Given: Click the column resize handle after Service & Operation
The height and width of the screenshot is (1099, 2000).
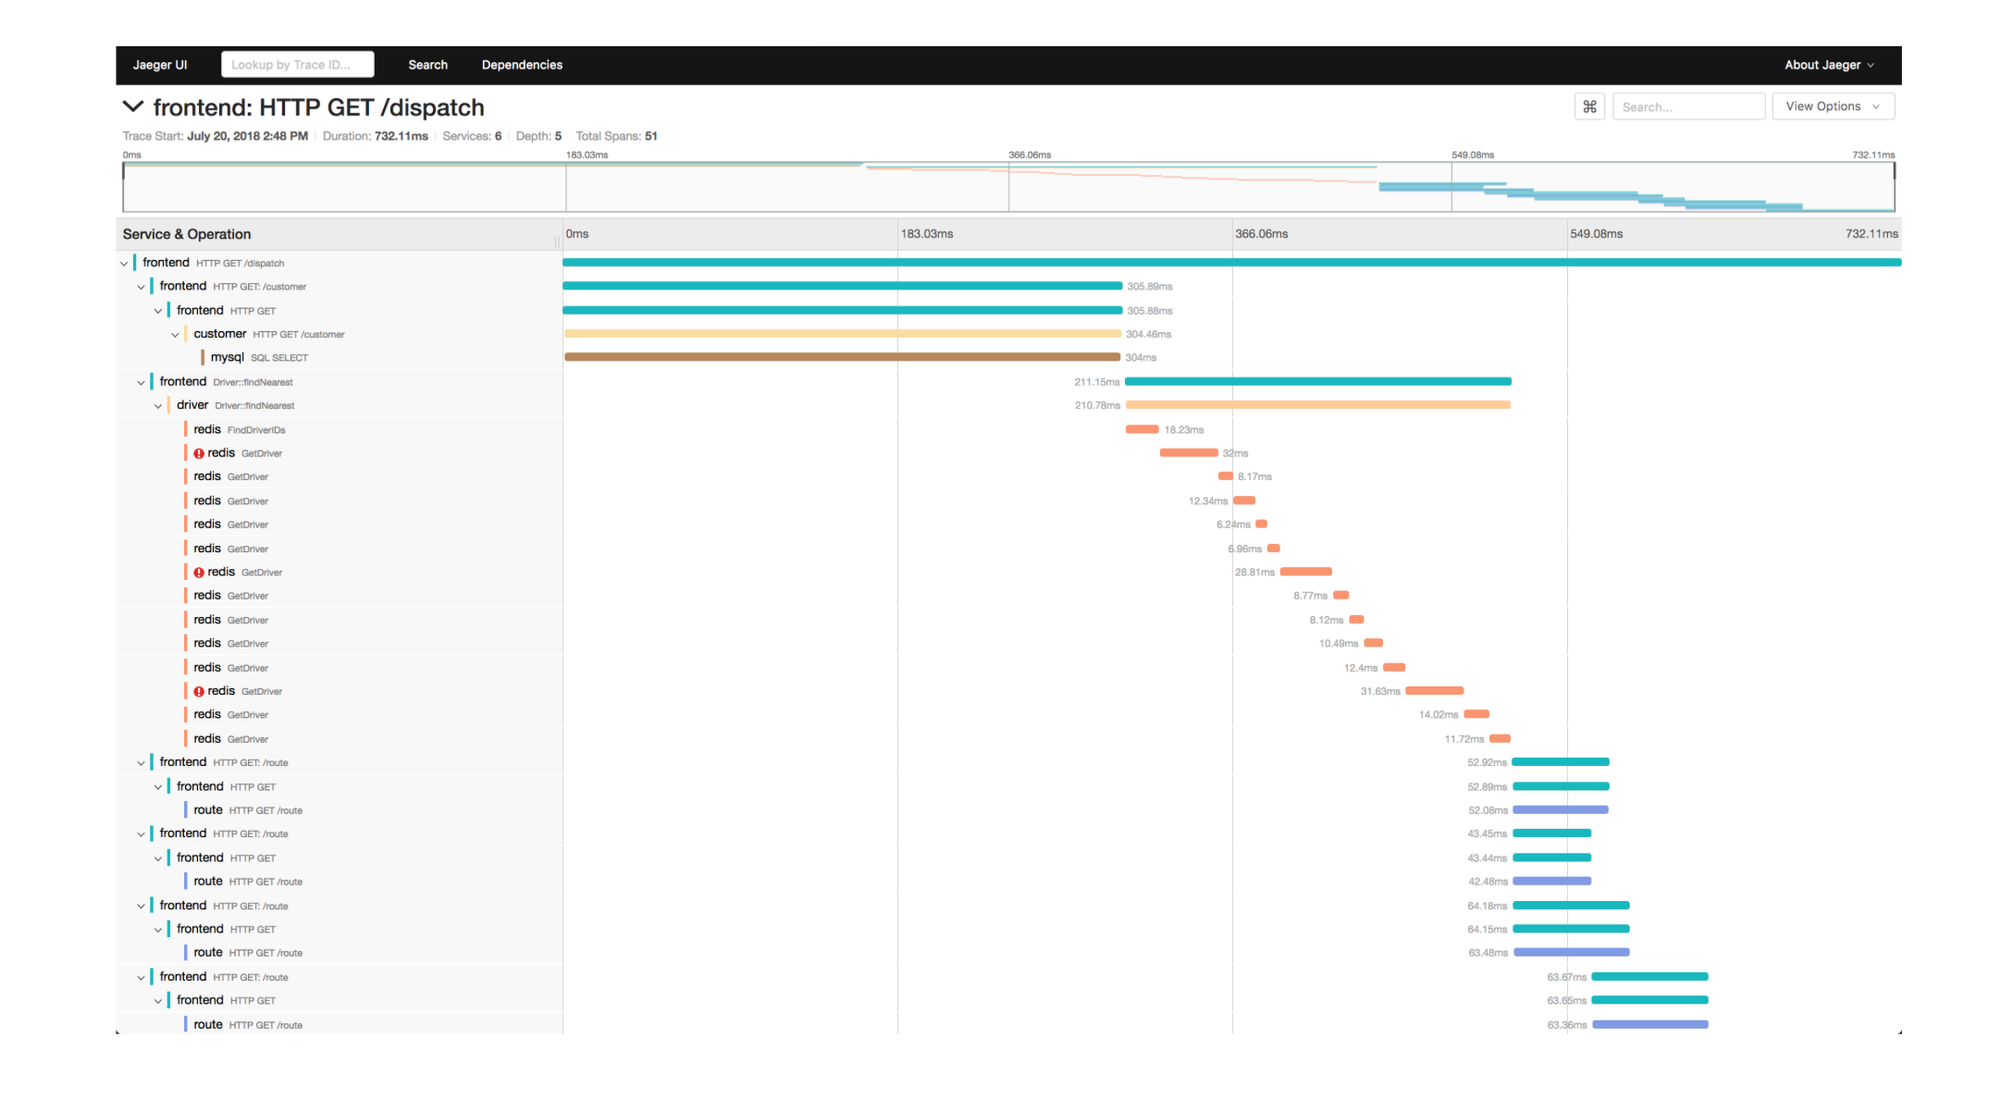Looking at the screenshot, I should coord(557,240).
